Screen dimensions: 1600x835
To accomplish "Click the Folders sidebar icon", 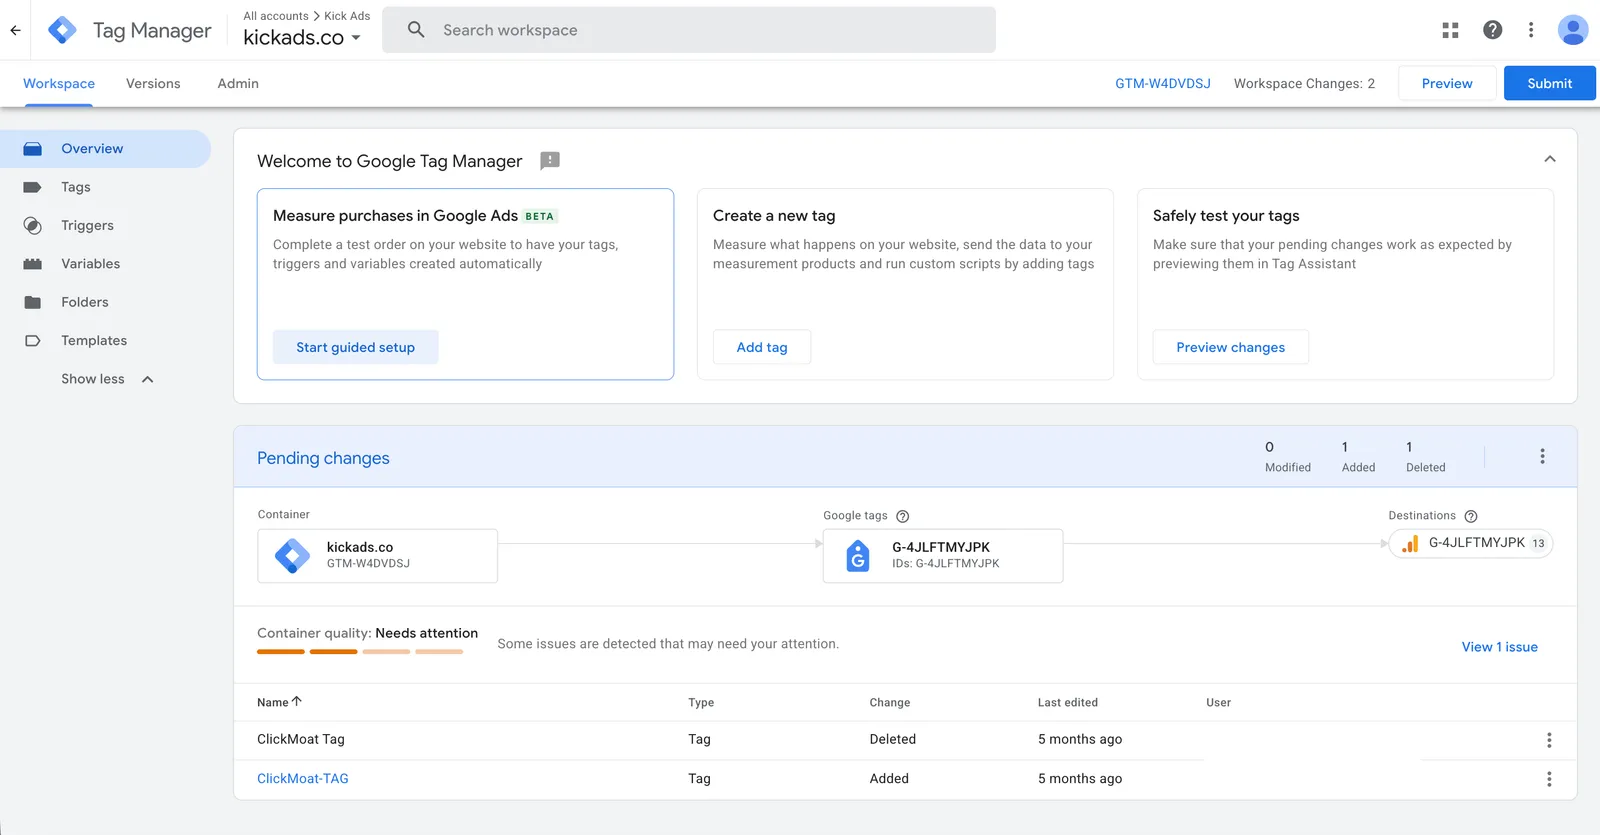I will coord(33,302).
